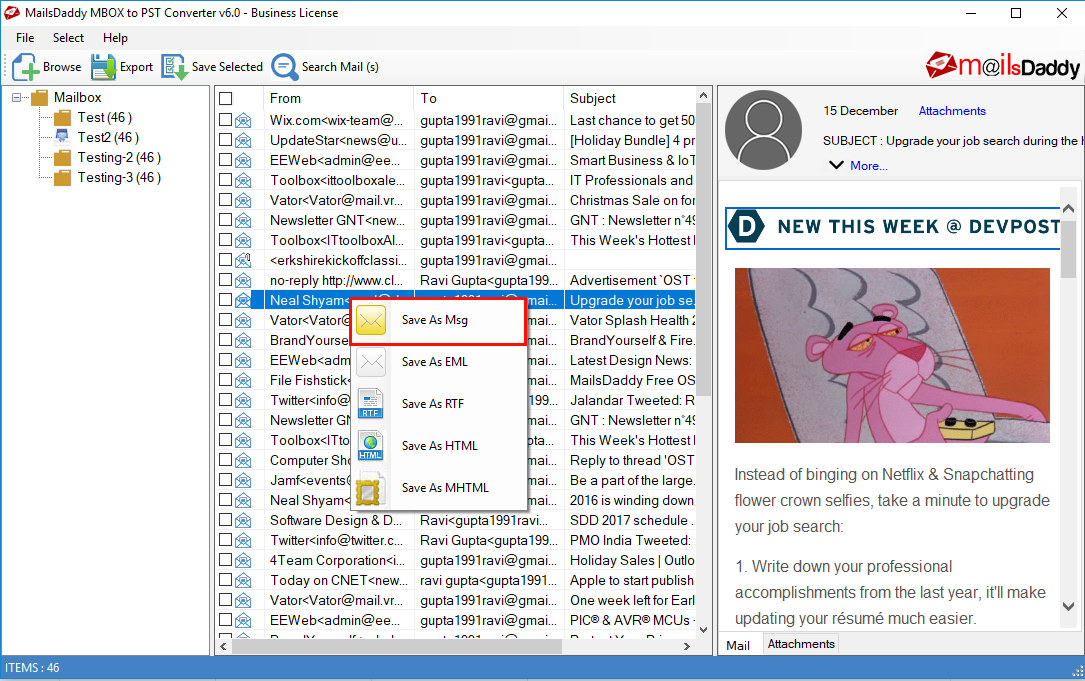Viewport: 1085px width, 681px height.
Task: Select the Testing-3 (46) folder
Action: (119, 178)
